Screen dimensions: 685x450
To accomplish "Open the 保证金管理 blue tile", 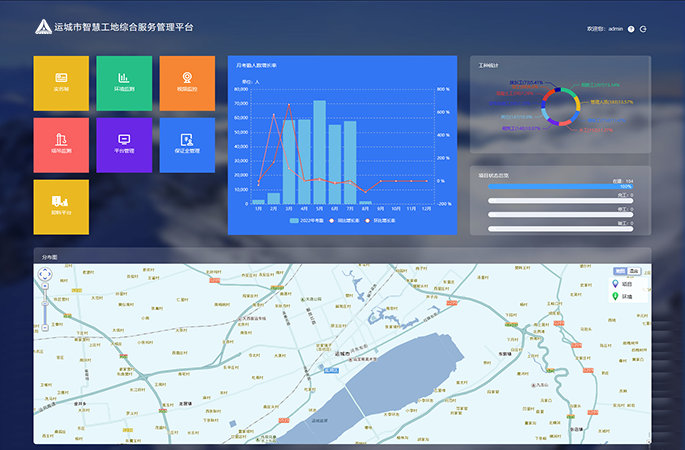I will coord(187,145).
